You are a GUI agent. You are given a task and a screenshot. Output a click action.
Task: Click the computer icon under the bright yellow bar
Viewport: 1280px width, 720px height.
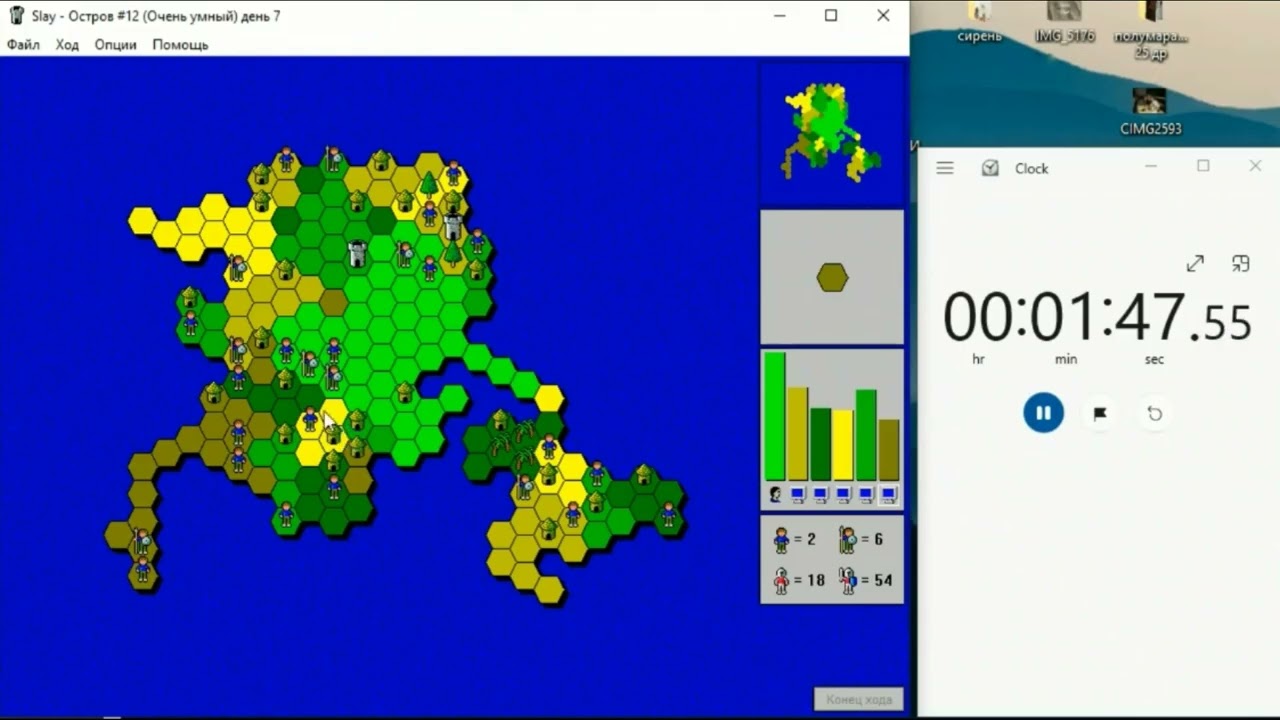pos(843,494)
